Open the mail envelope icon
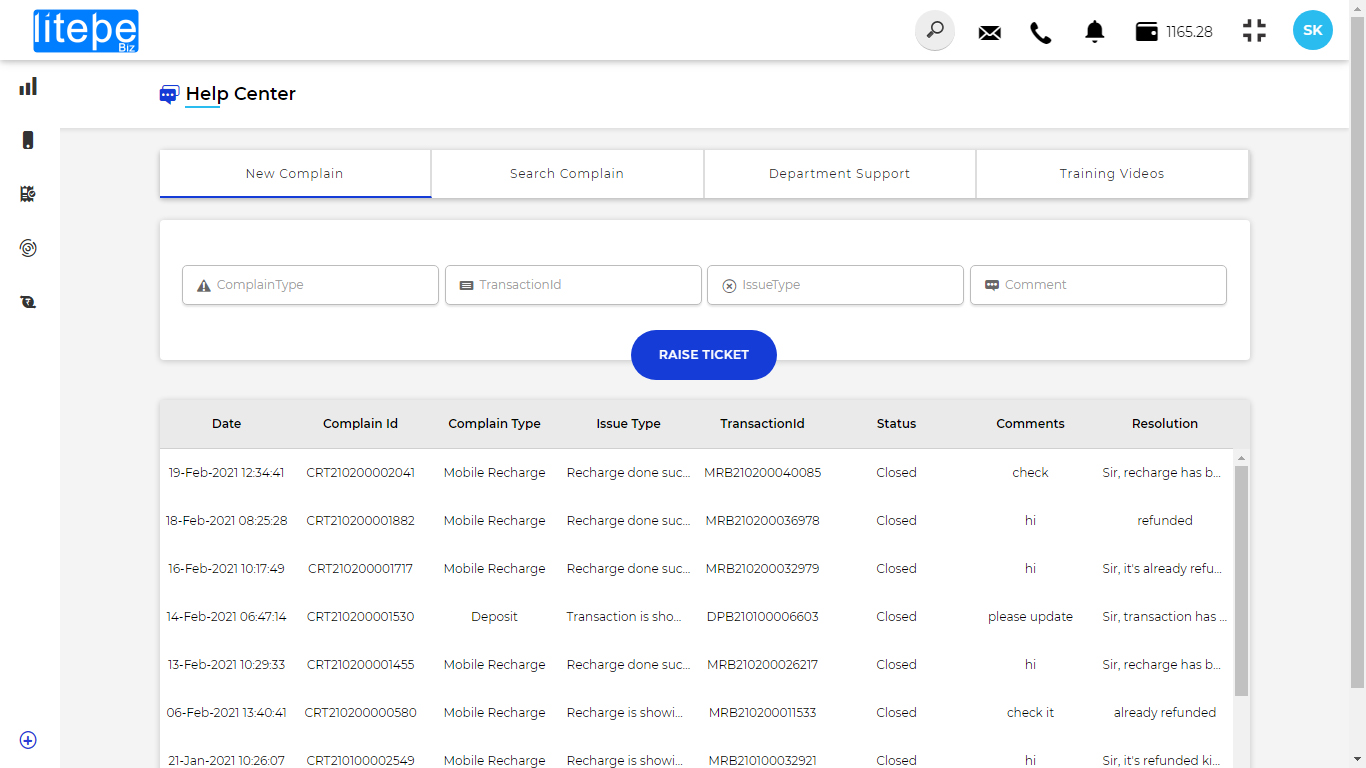 989,32
